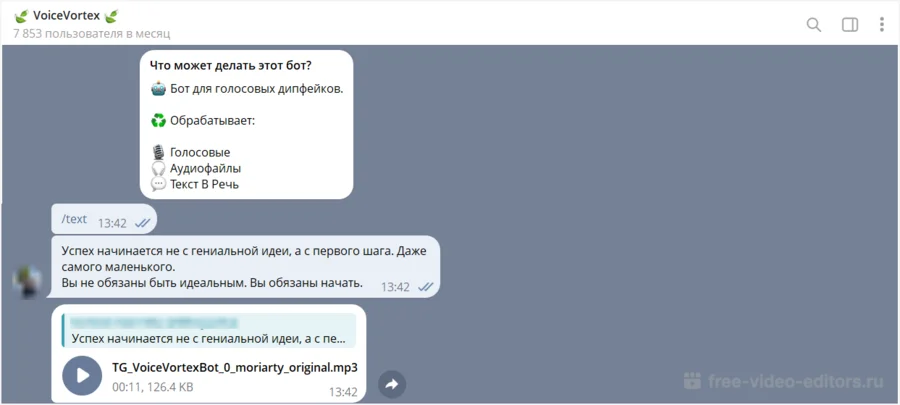Open search in the VoiceVortex chat
900x405 pixels.
(x=814, y=25)
